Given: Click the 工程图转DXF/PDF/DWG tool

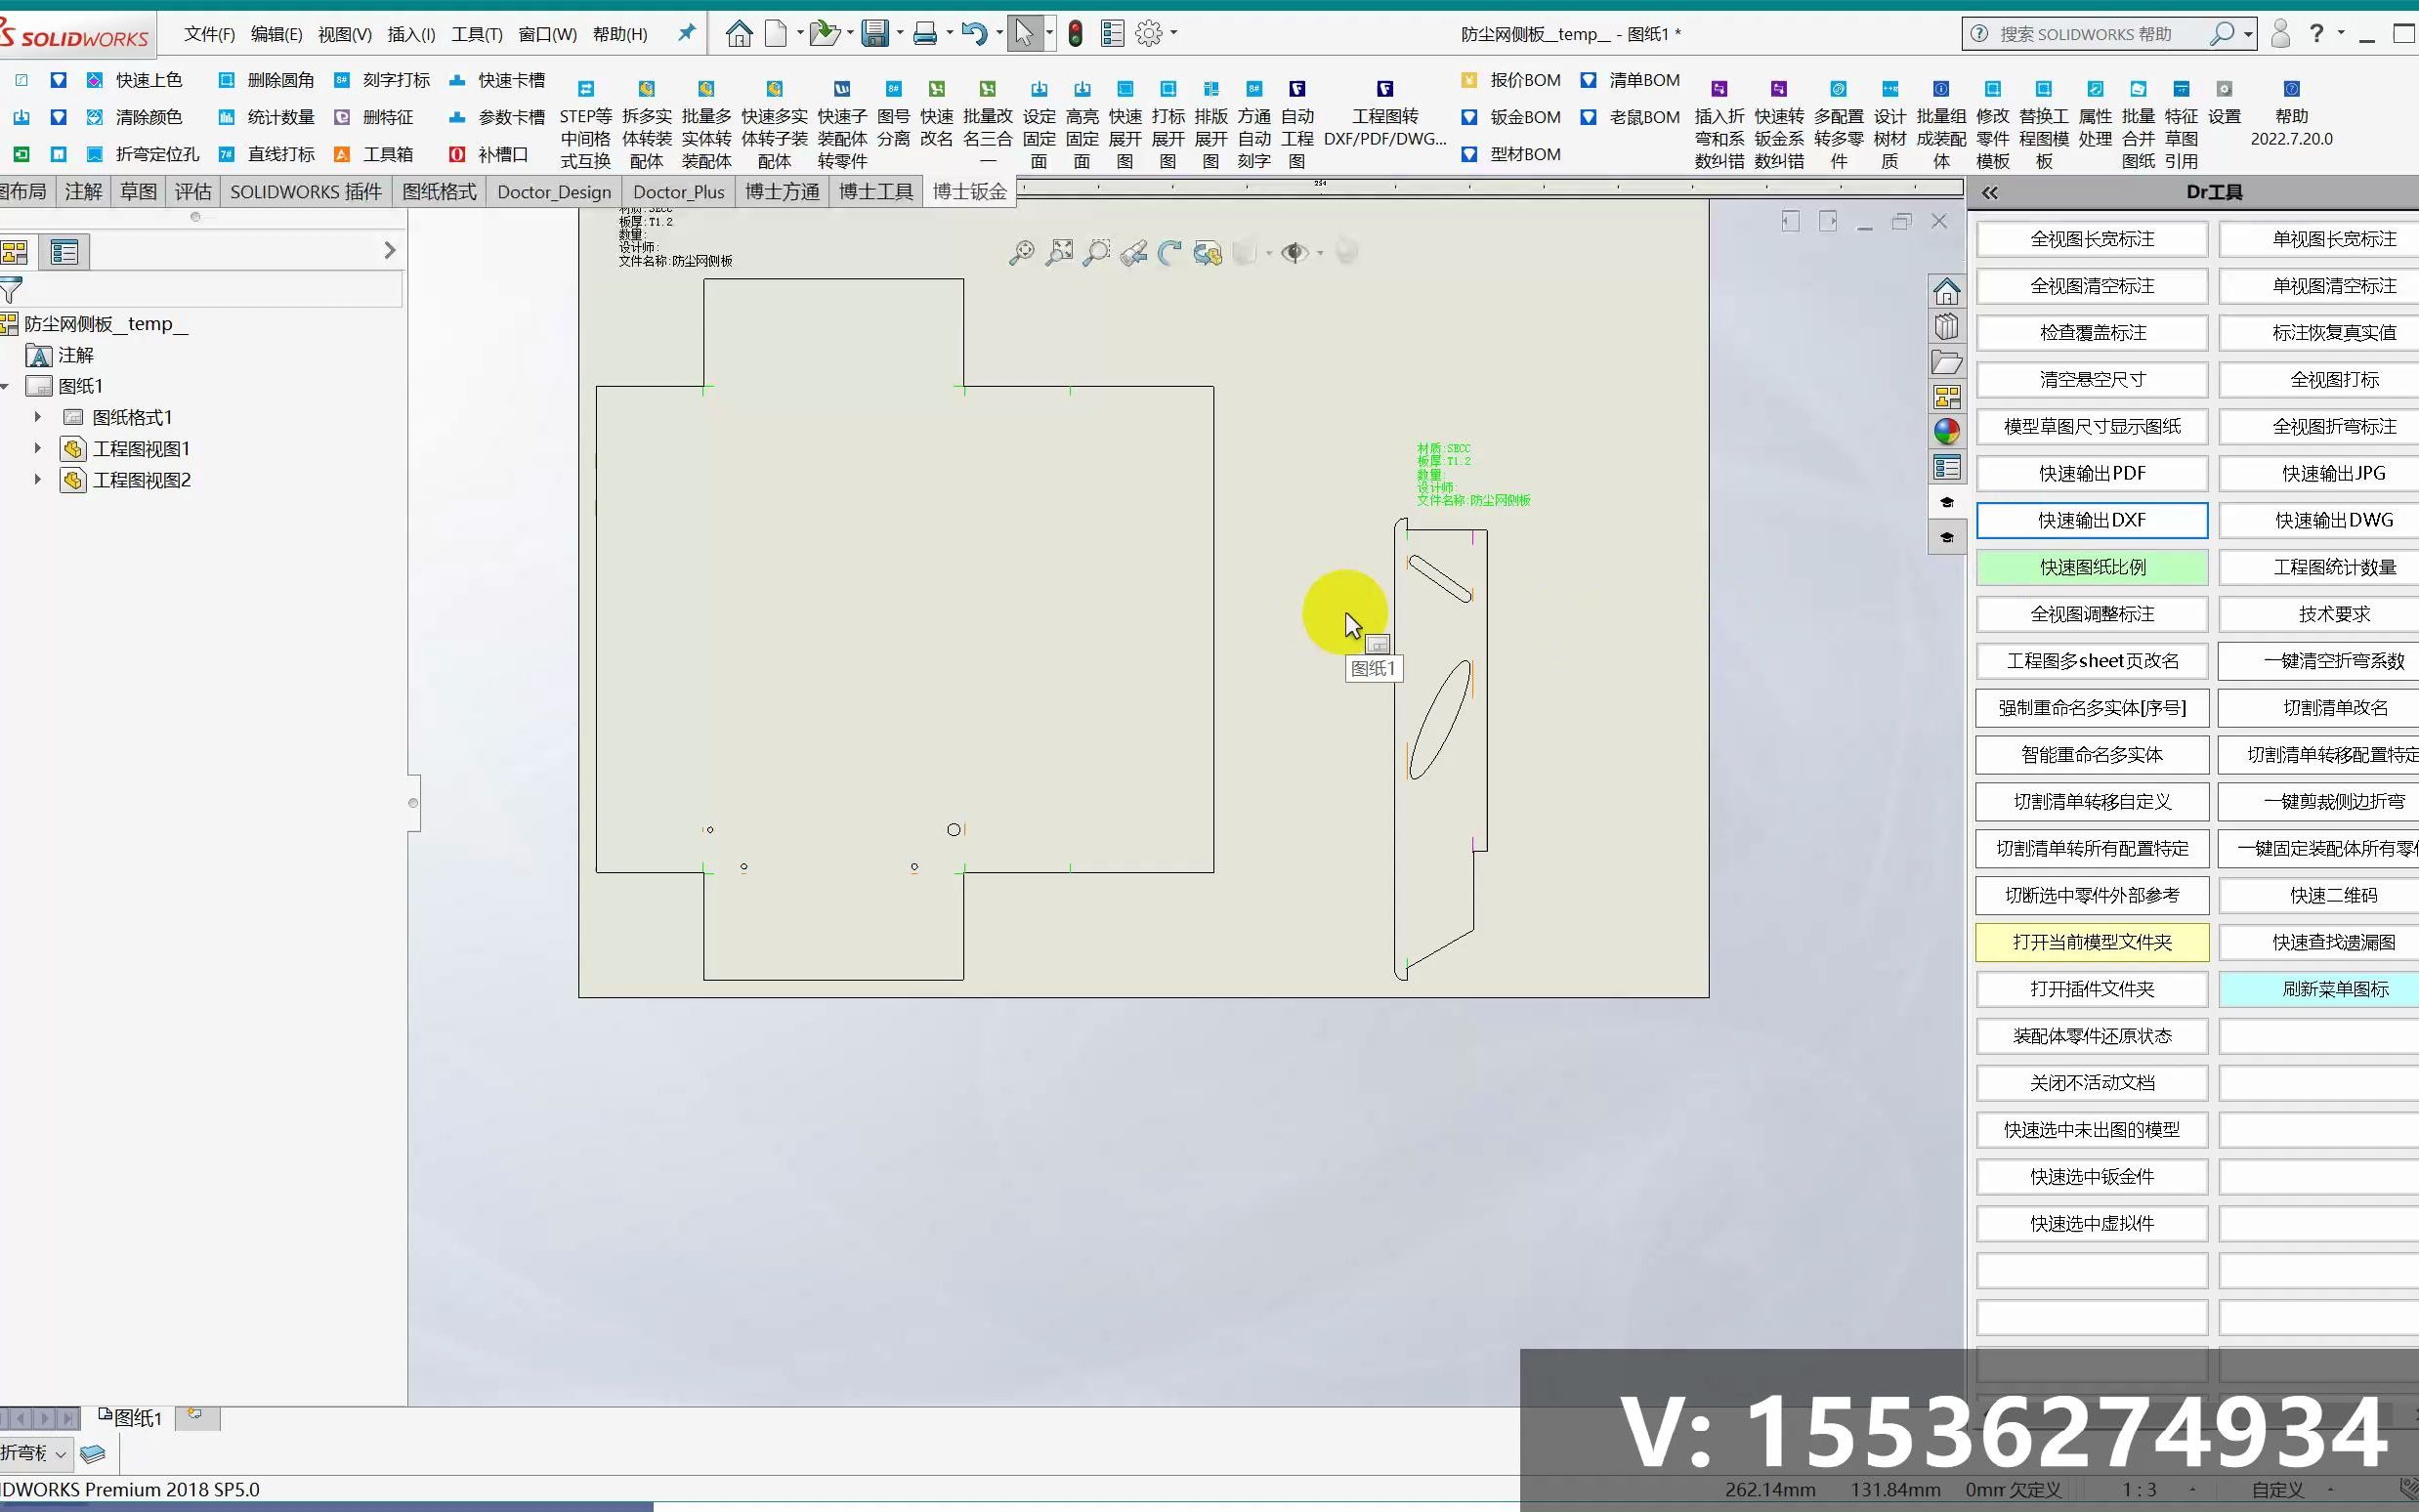Looking at the screenshot, I should pyautogui.click(x=1385, y=115).
